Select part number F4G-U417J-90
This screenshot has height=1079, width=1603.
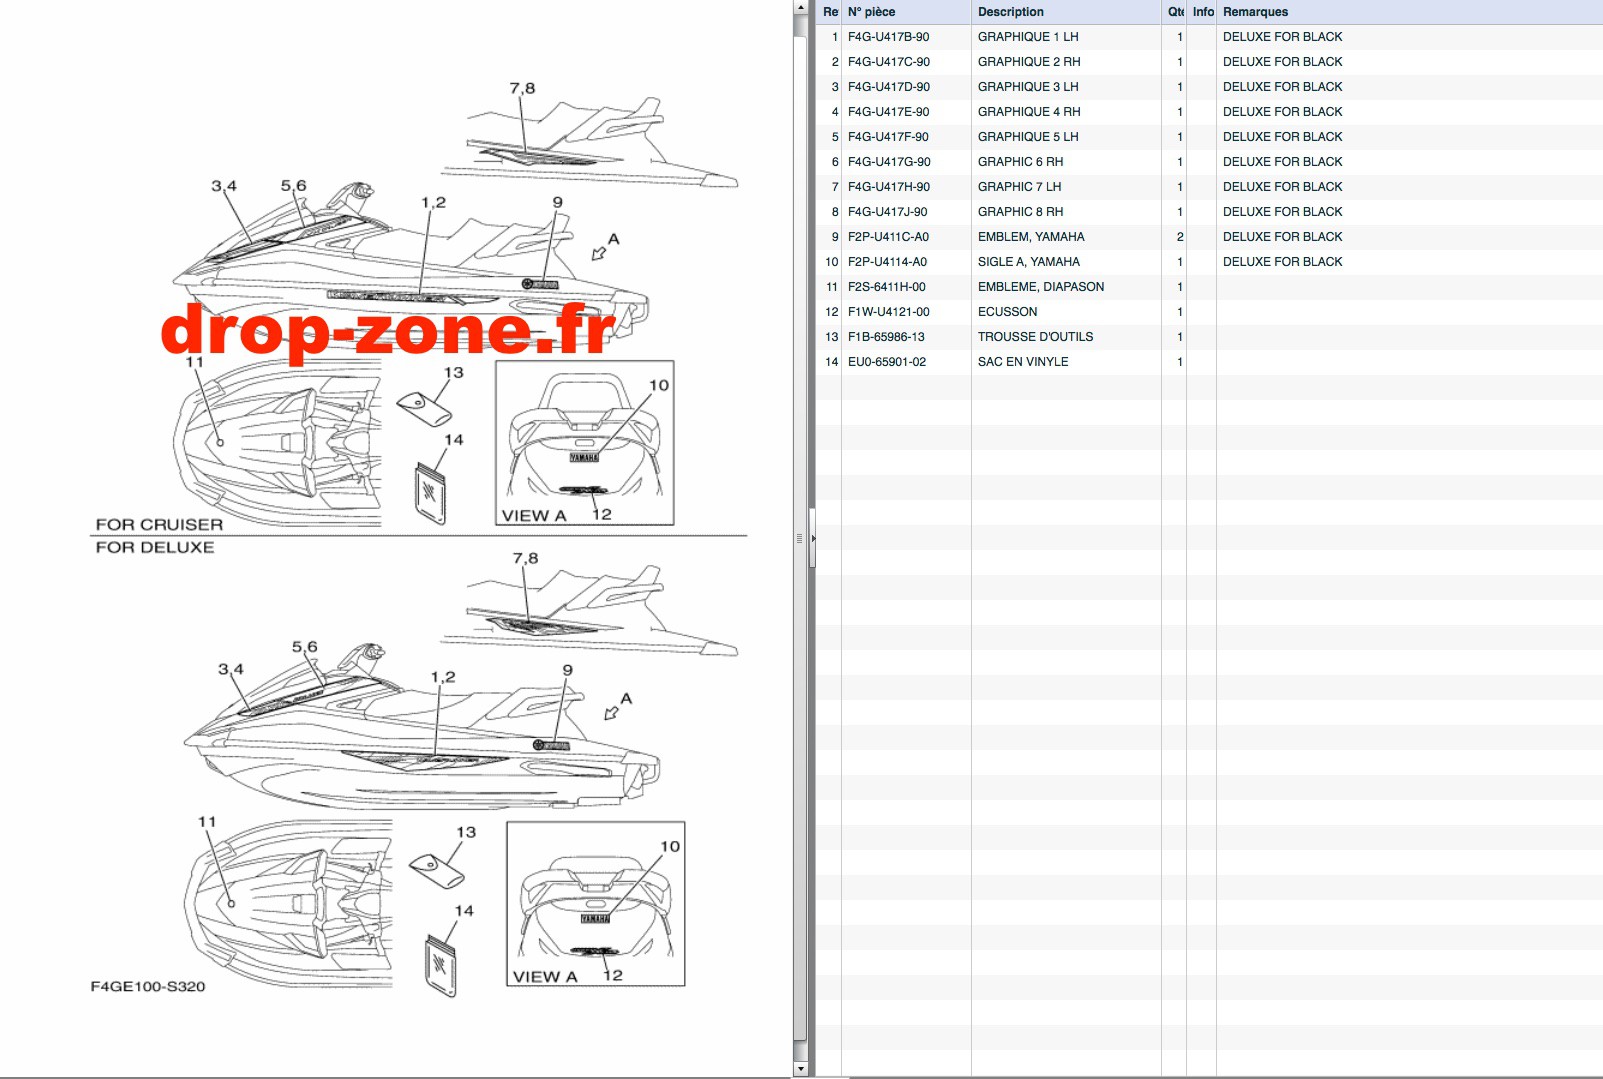click(x=887, y=212)
